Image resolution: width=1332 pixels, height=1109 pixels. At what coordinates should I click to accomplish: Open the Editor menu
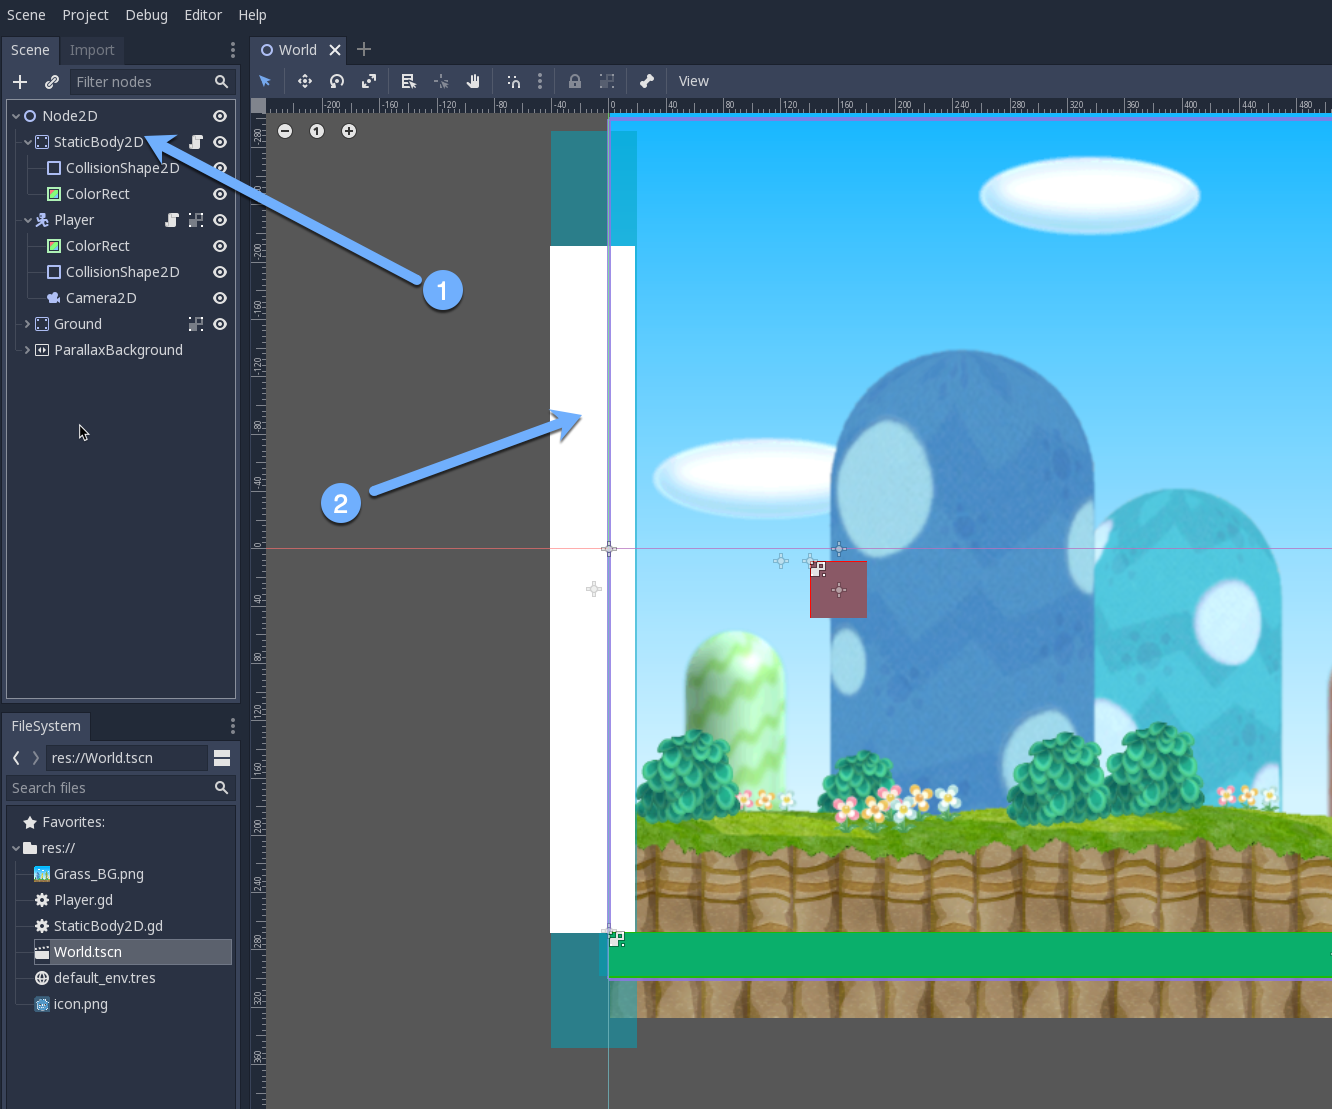(203, 15)
